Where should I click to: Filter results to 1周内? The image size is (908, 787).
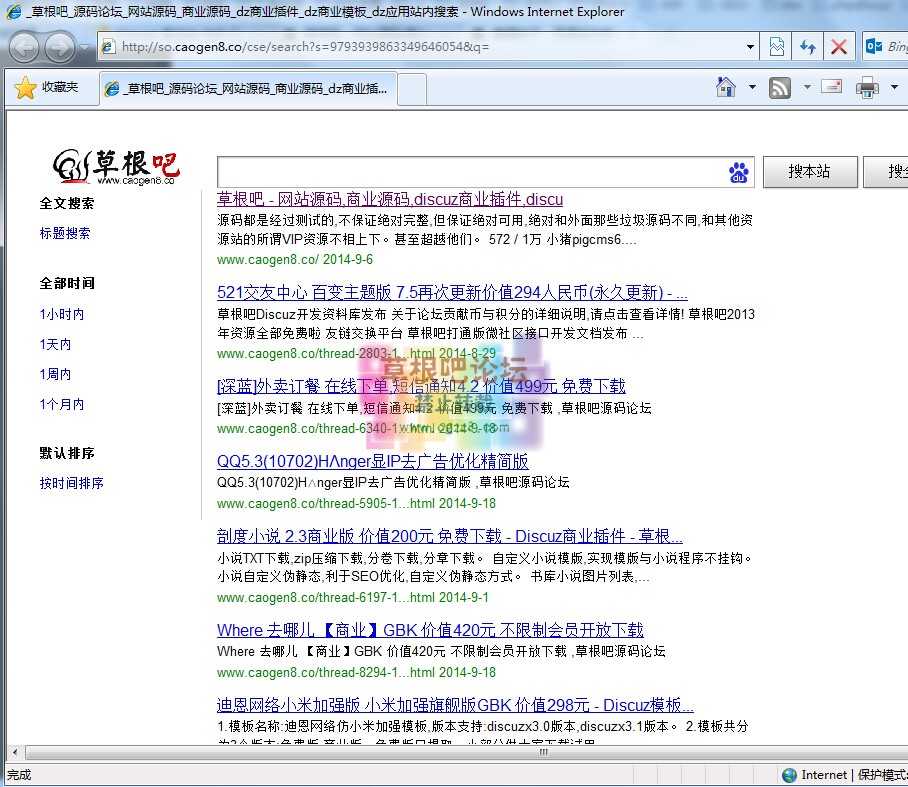(x=54, y=373)
